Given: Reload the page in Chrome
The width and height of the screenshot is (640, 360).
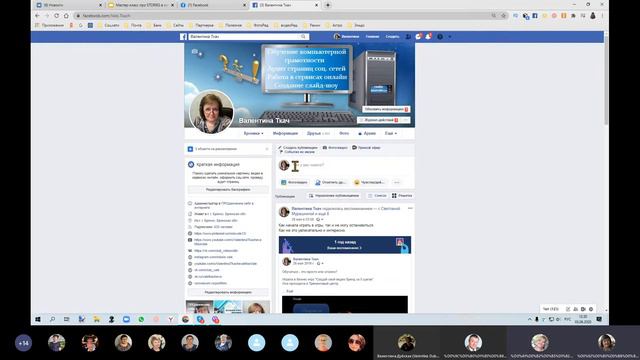Looking at the screenshot, I should [56, 16].
